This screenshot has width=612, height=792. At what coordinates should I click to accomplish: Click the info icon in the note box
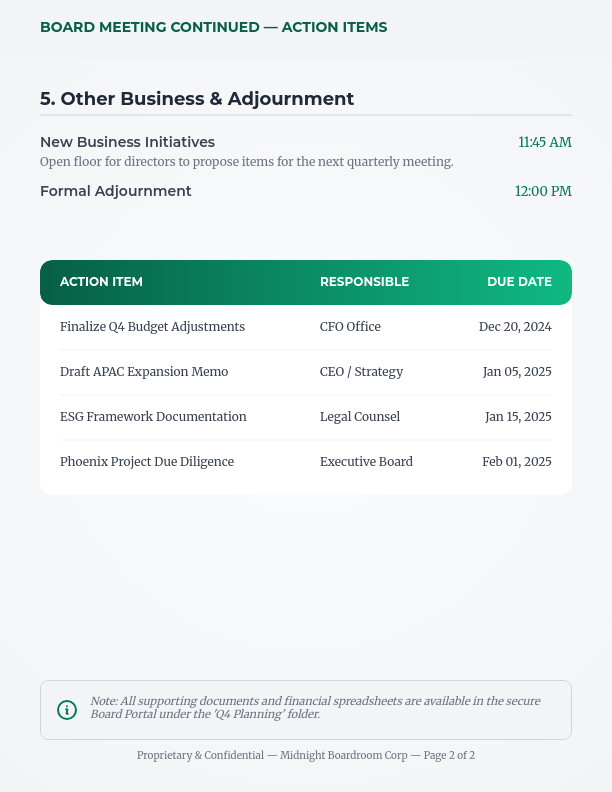[67, 710]
